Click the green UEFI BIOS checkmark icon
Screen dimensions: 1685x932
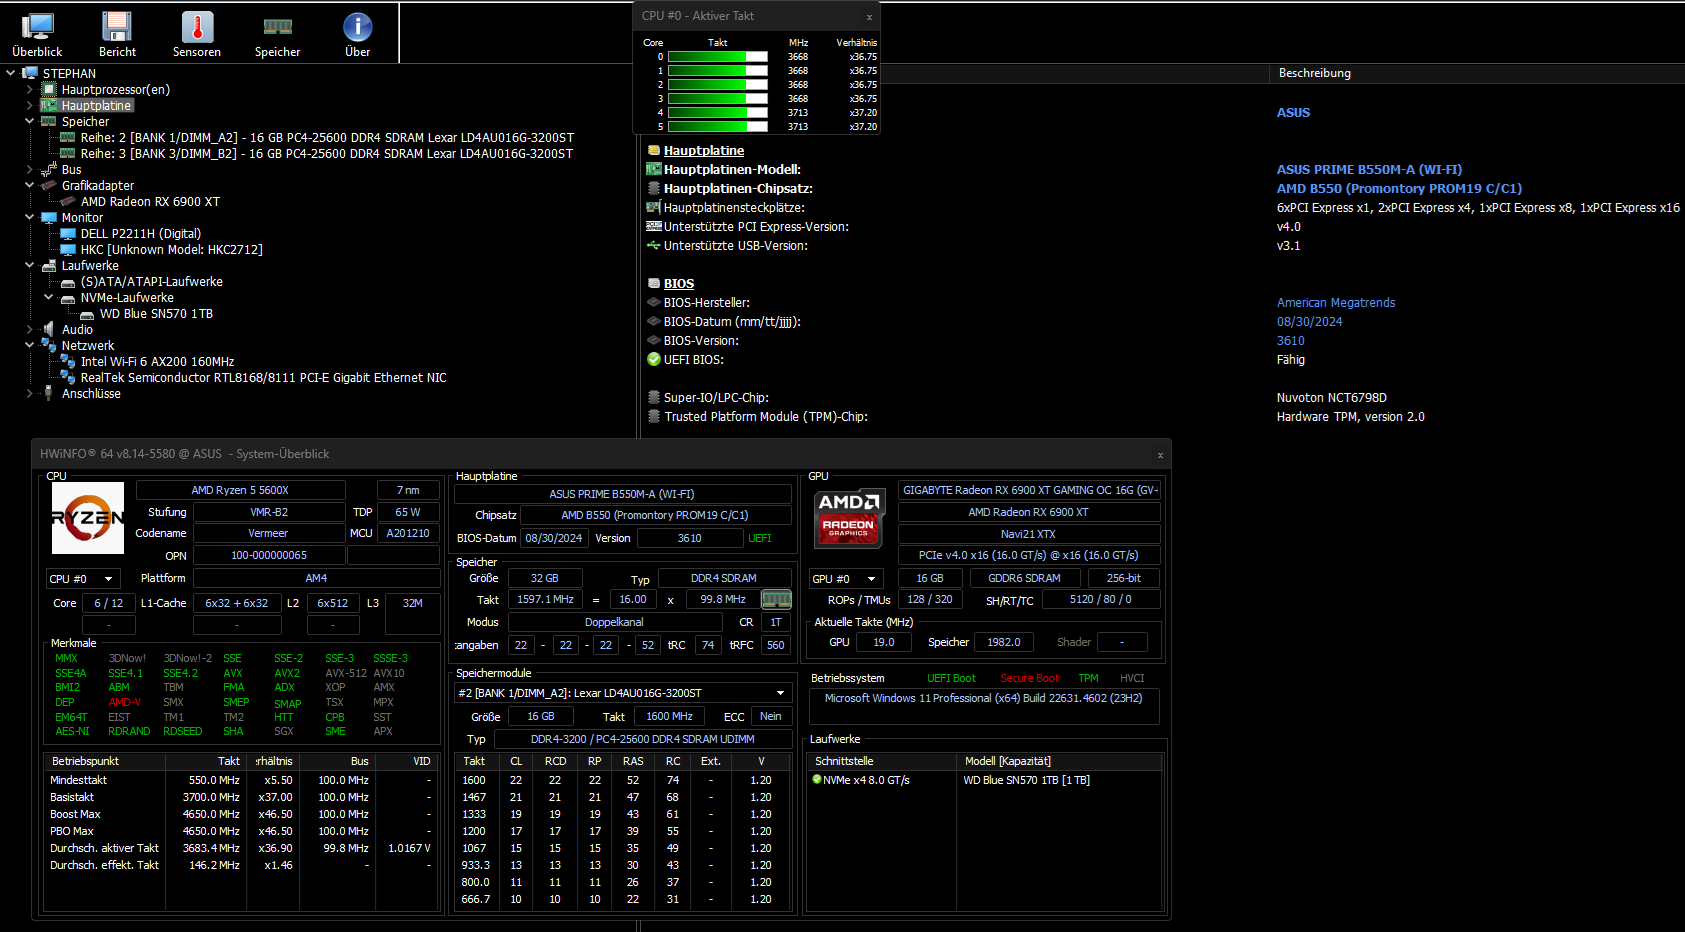pos(654,359)
